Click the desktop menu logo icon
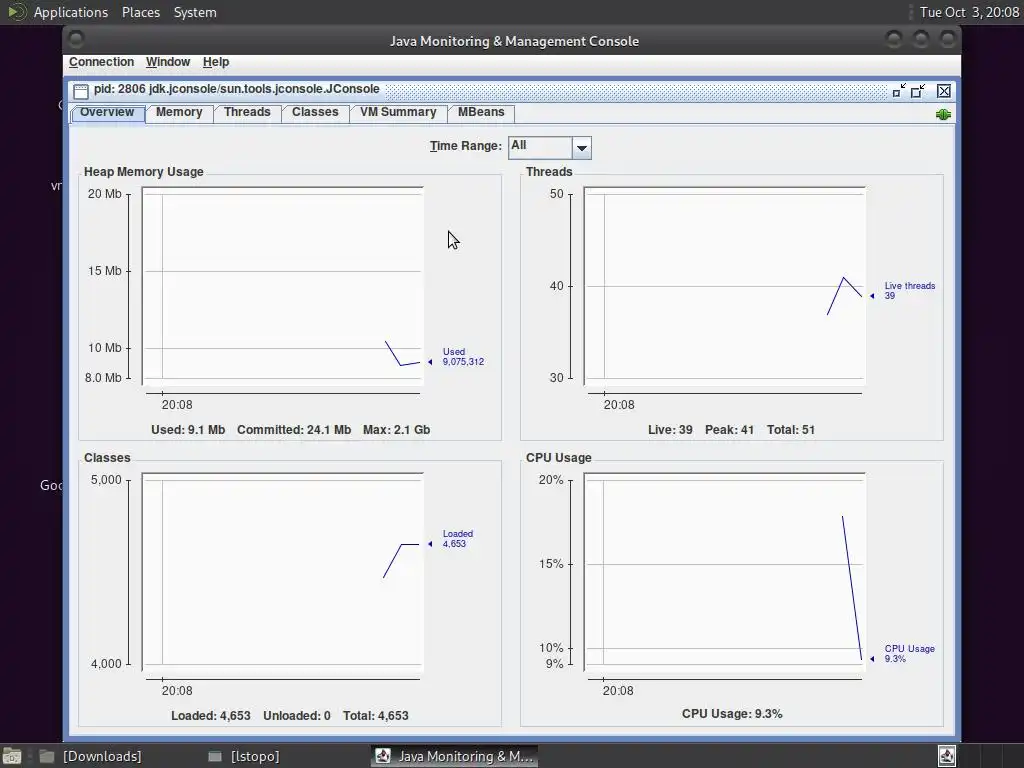This screenshot has width=1024, height=768. coord(16,12)
